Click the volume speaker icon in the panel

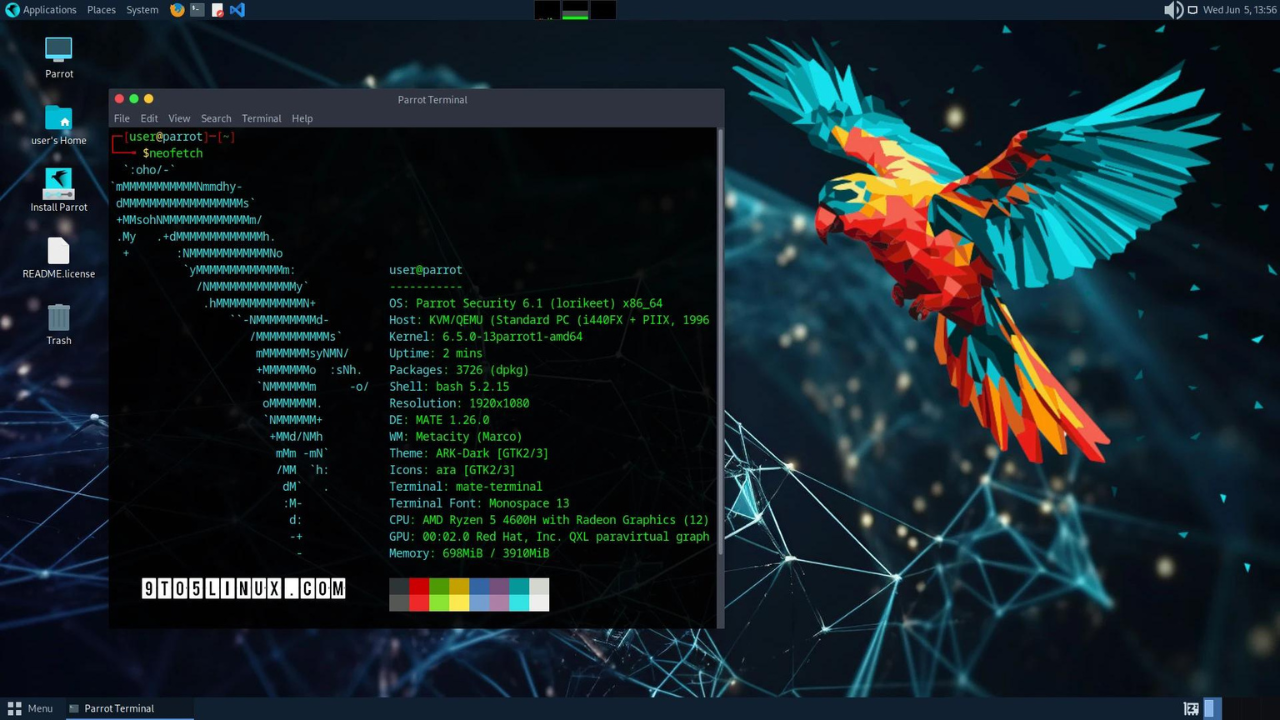pyautogui.click(x=1174, y=10)
